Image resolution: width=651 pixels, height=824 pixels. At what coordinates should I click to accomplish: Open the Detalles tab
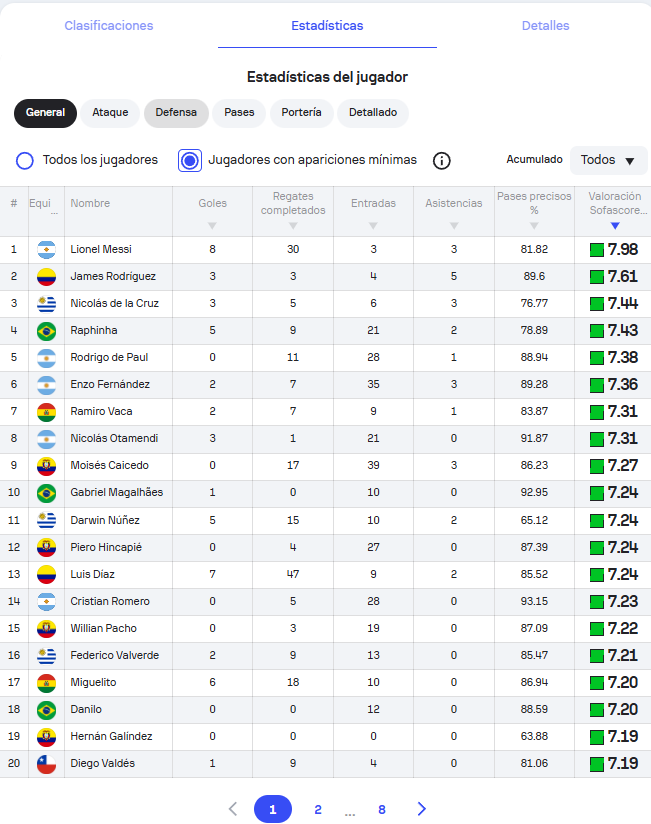tap(545, 25)
